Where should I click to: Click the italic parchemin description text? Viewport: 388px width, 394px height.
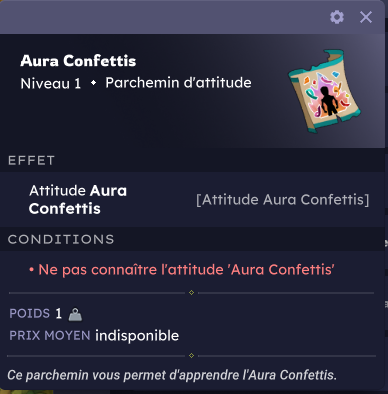tap(172, 375)
